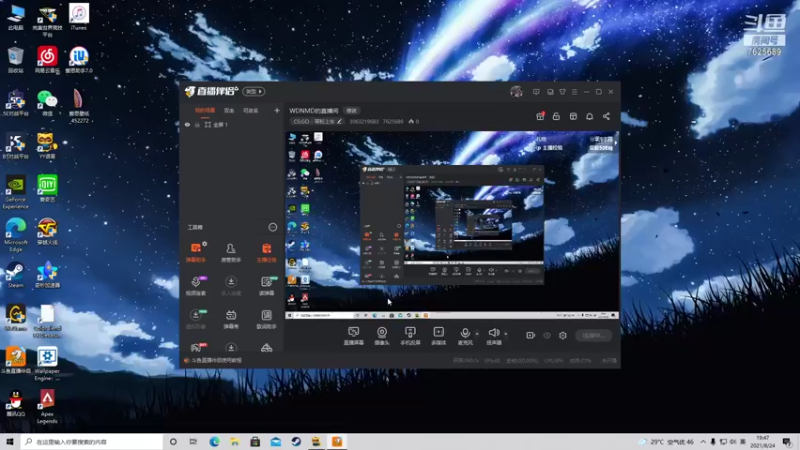Open the Tencent QQ desktop shortcut
Screen dimensions: 800x450
(x=15, y=404)
